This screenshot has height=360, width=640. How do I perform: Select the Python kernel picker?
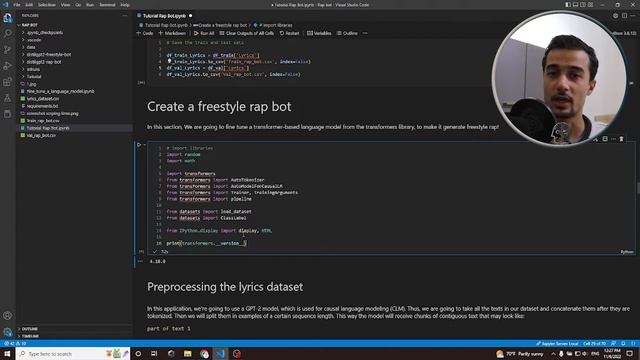(624, 33)
